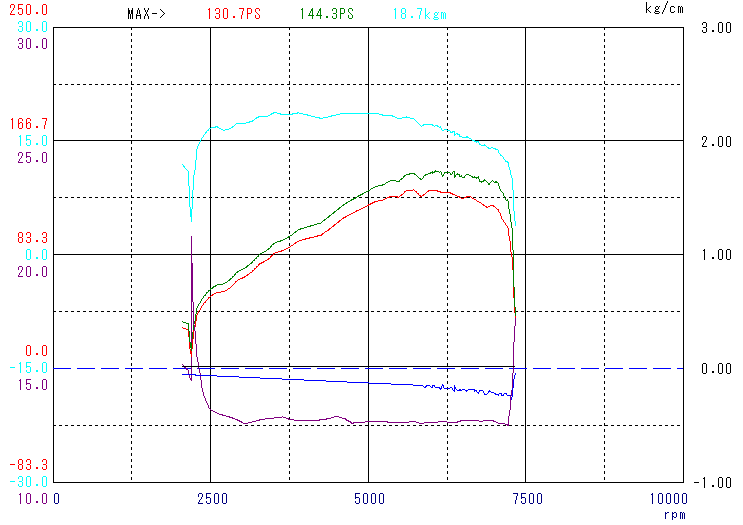743x525 pixels.
Task: Click the red 130.7PS max value
Action: point(234,14)
